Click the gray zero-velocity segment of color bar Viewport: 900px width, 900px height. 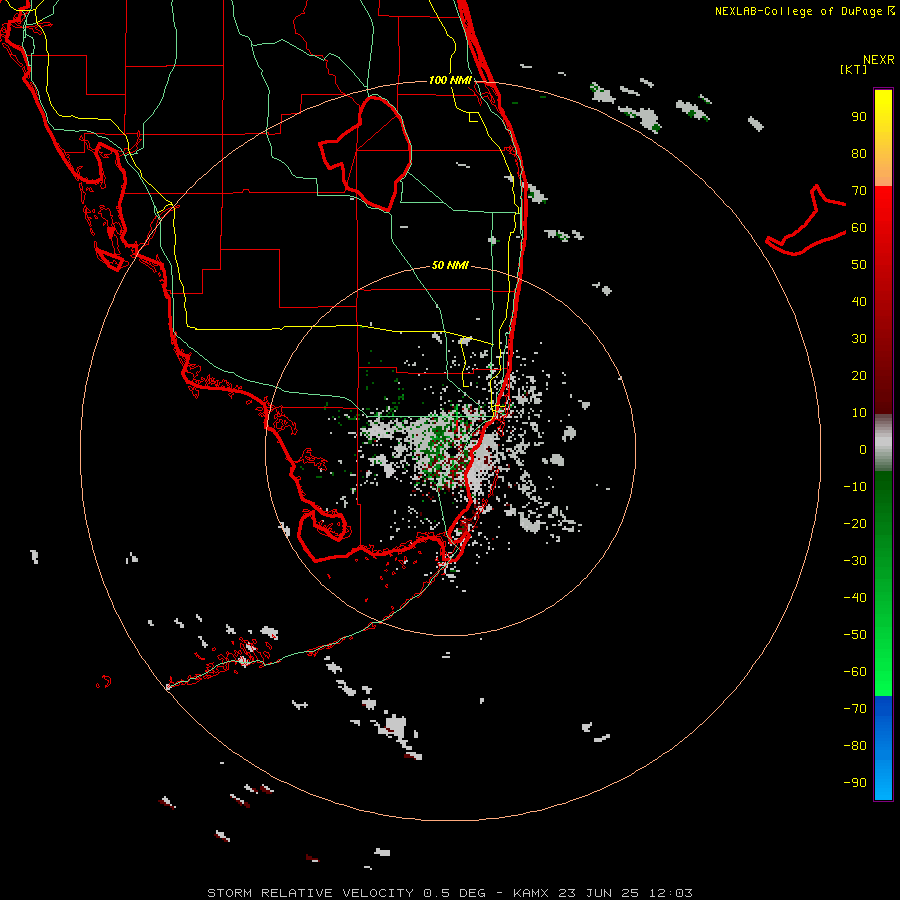tap(883, 443)
